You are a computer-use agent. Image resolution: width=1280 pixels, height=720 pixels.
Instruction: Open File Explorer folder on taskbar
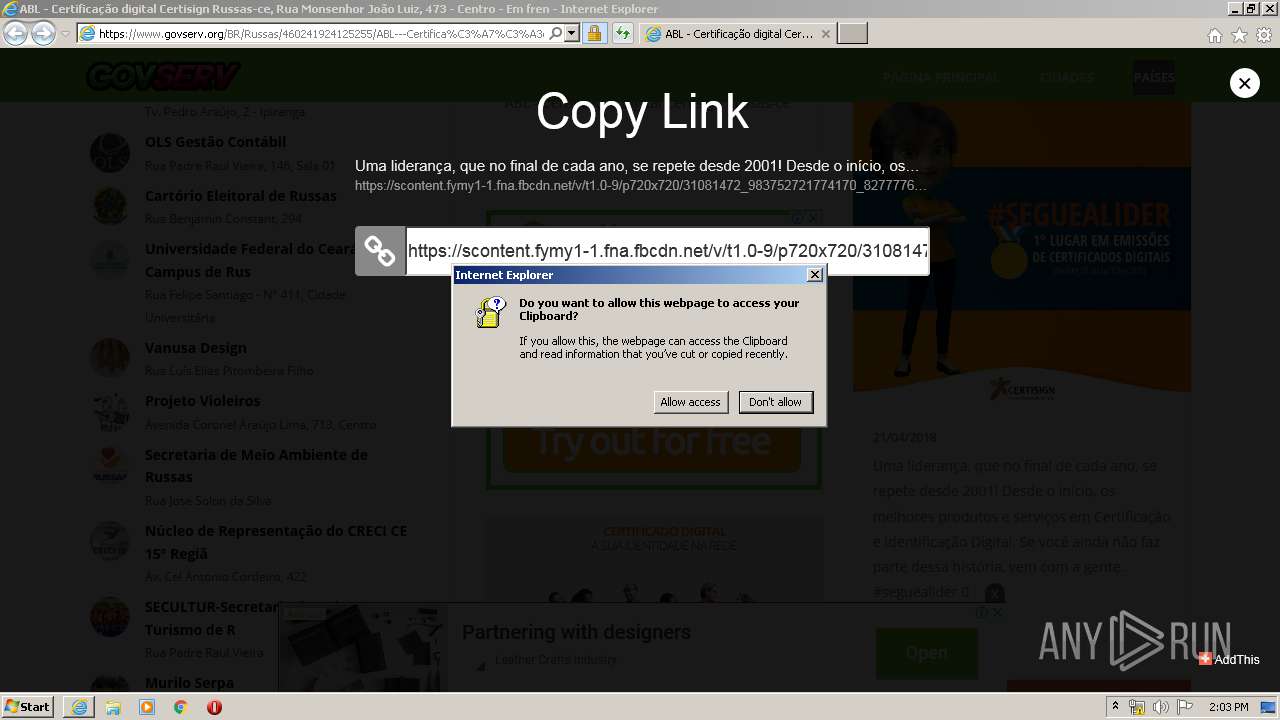(113, 707)
